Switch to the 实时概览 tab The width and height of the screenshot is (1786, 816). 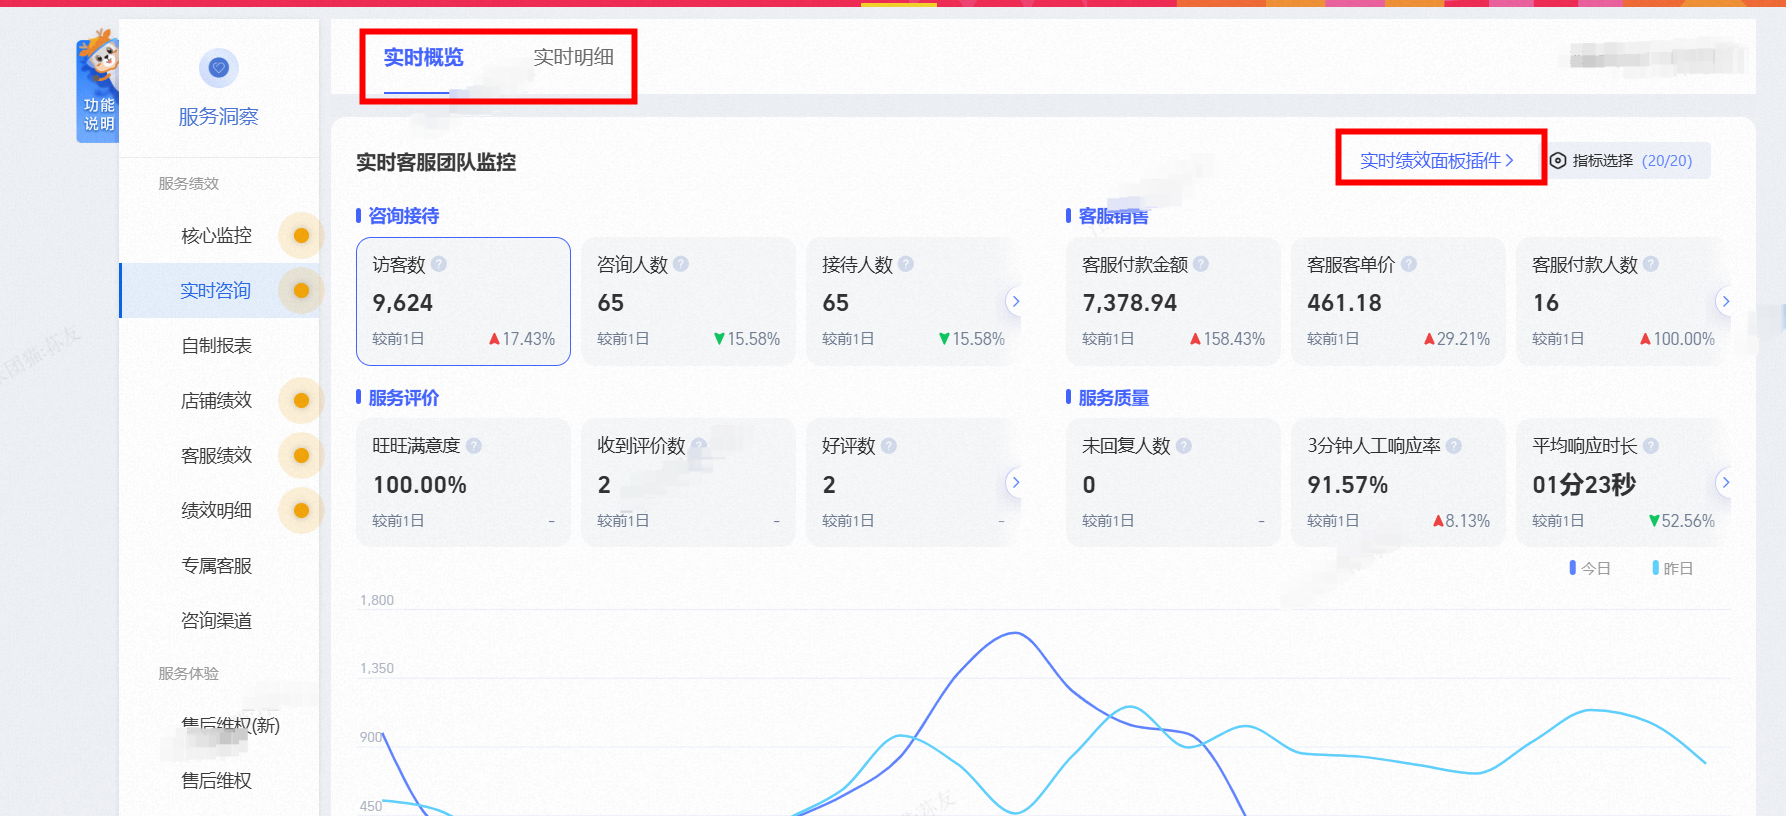[424, 58]
